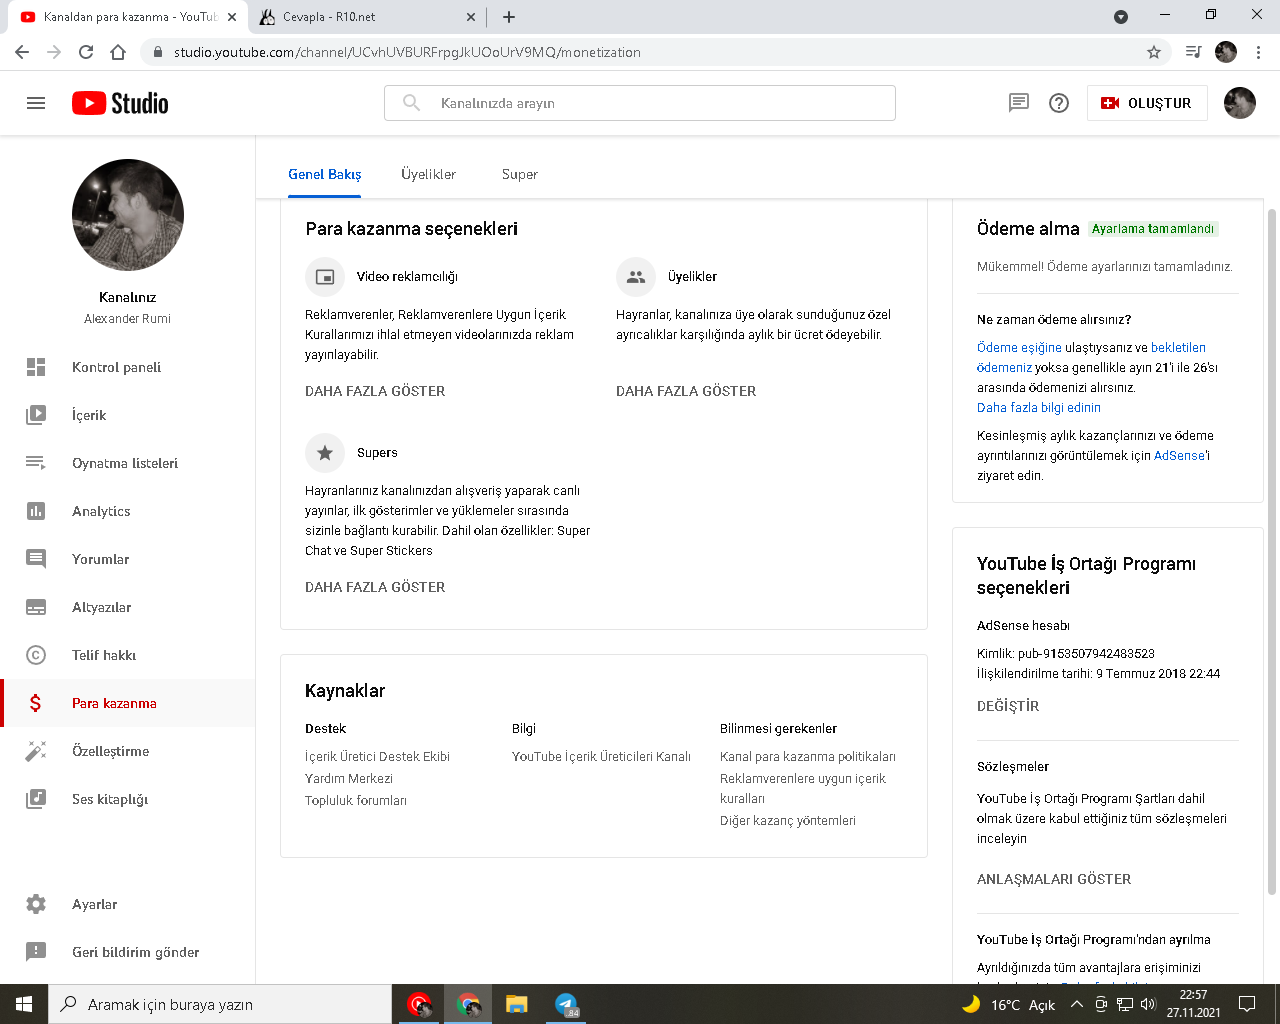Show hidden system tray icons chevron
Screen dimensions: 1280x1024
click(x=1076, y=1004)
